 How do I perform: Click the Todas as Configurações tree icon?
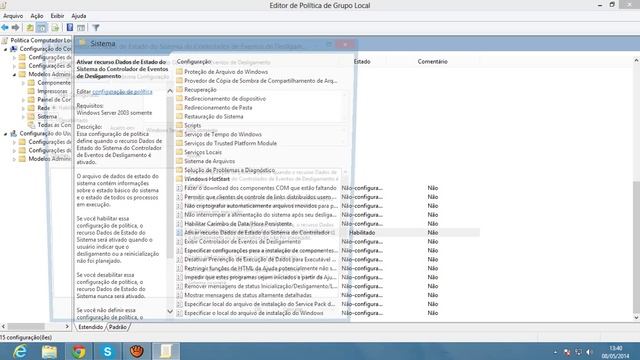point(31,125)
